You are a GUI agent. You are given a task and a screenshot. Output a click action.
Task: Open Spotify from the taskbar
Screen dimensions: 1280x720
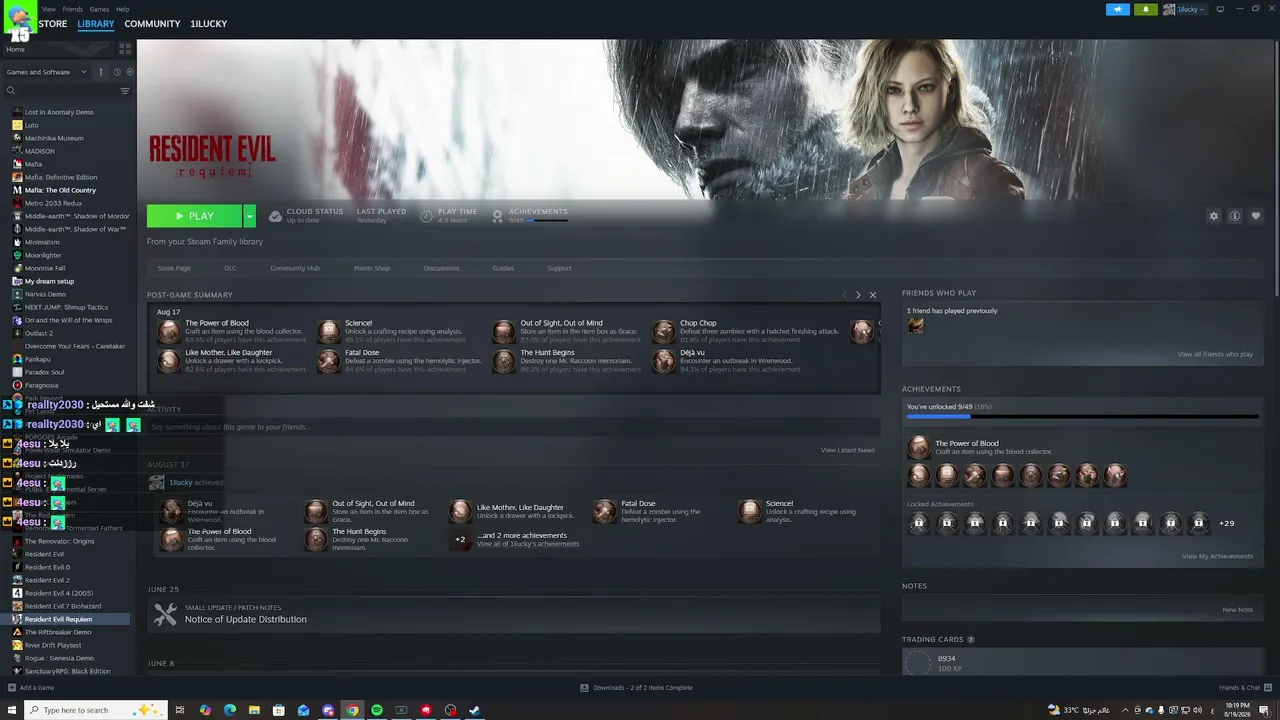[377, 710]
